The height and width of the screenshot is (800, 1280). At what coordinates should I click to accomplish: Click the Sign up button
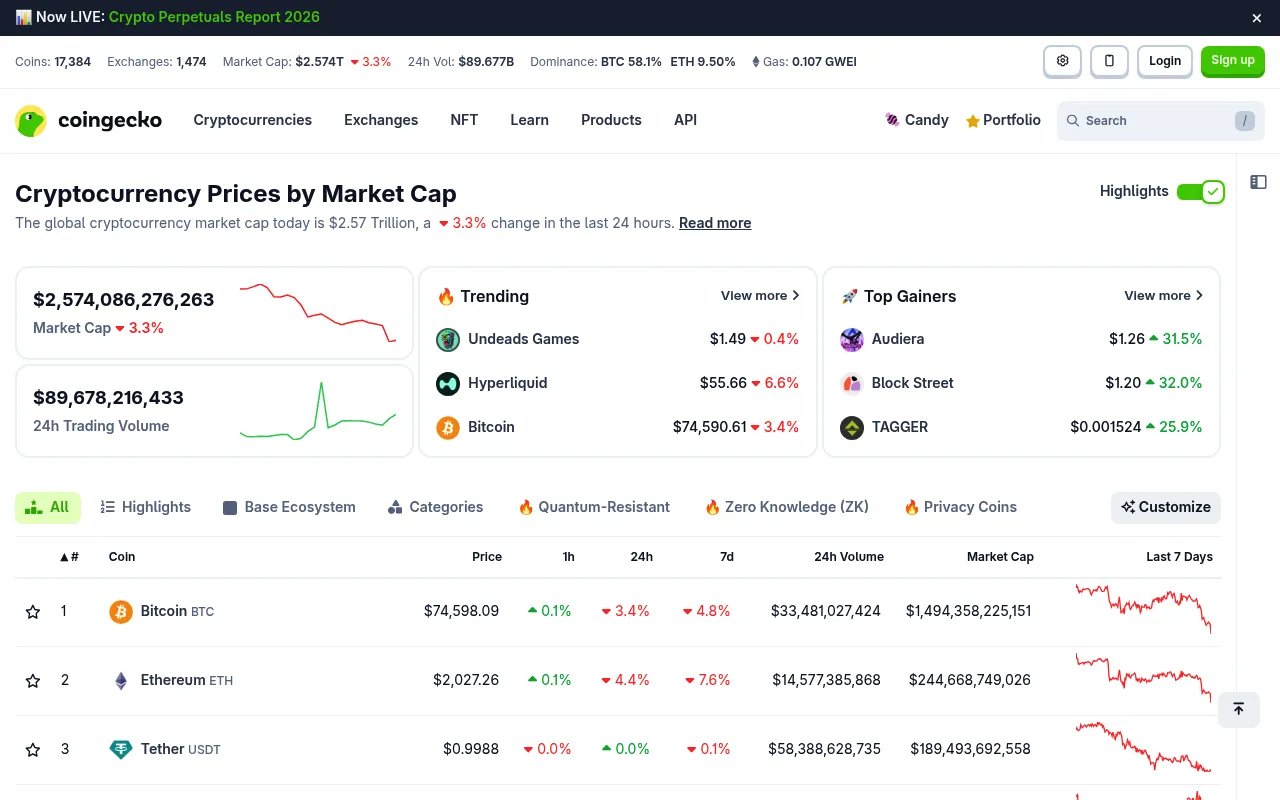(x=1233, y=61)
